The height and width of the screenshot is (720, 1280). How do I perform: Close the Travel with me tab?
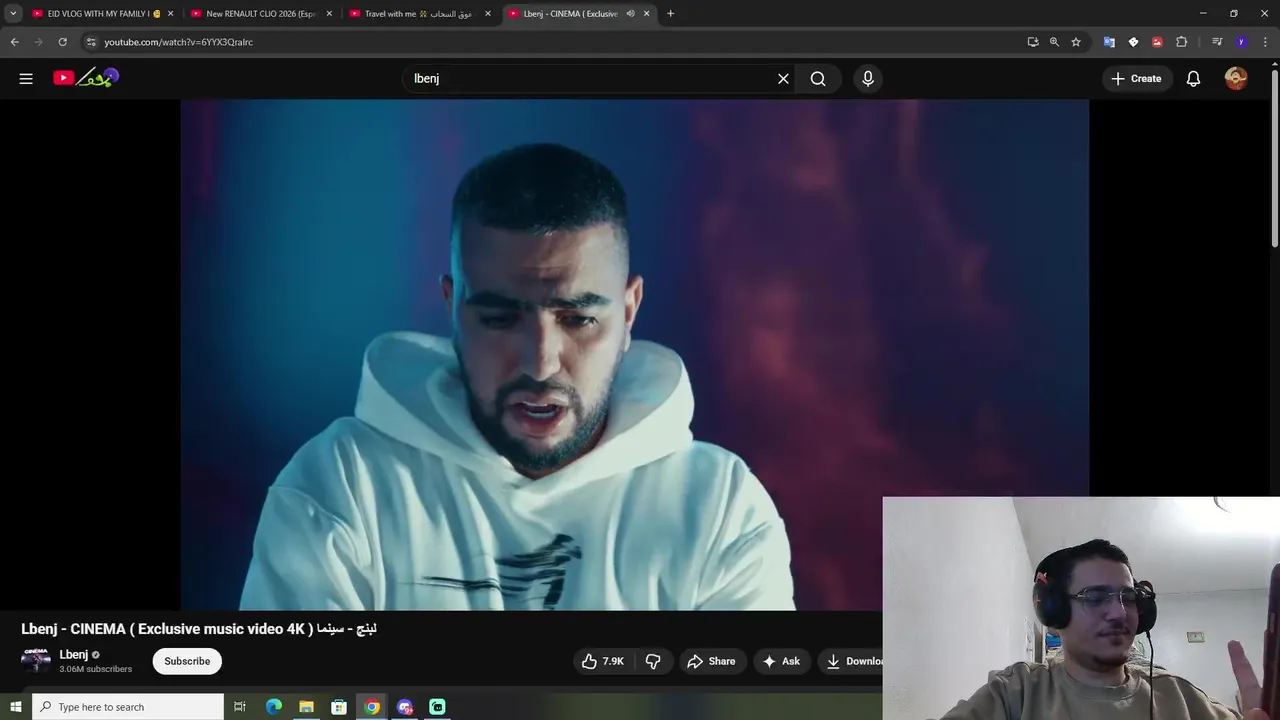pyautogui.click(x=488, y=14)
